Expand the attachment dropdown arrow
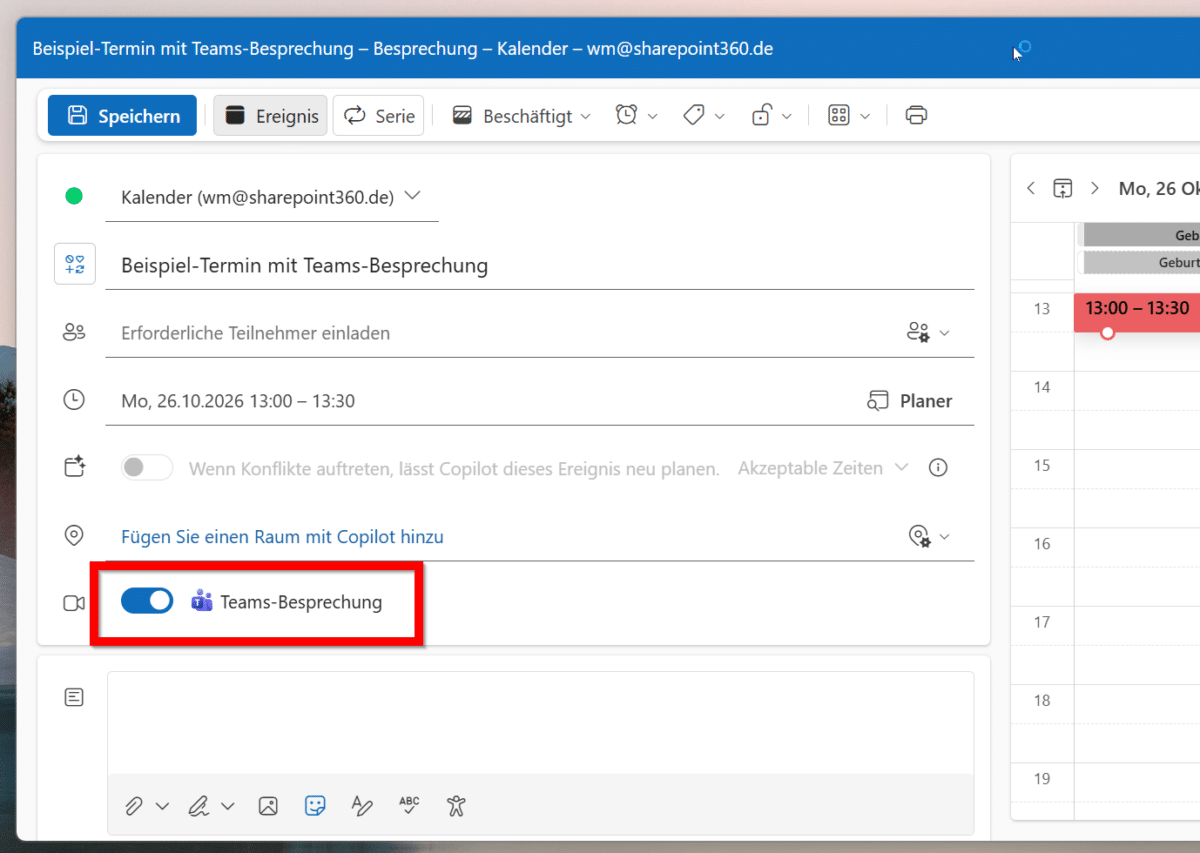 (x=163, y=806)
